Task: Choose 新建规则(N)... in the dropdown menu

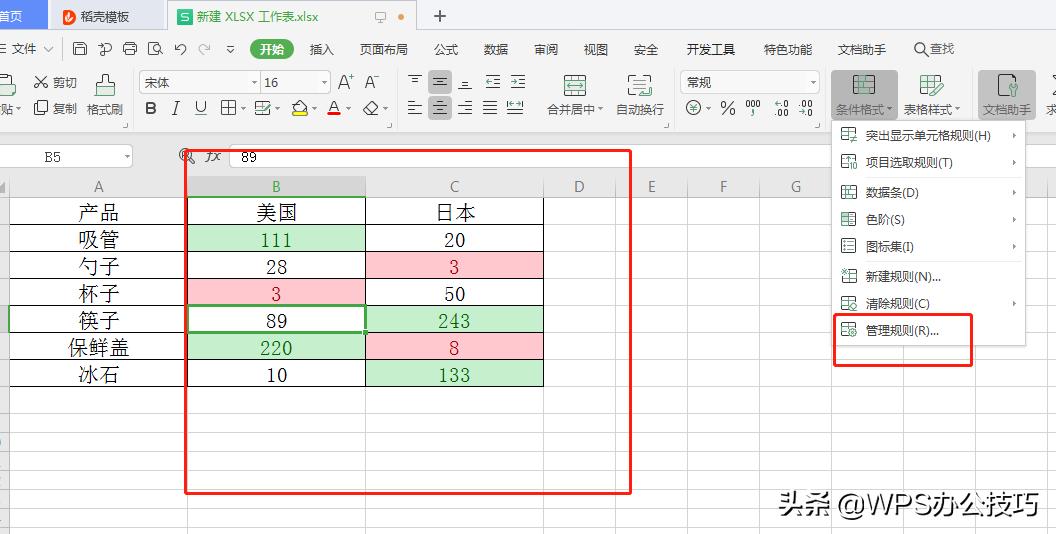Action: pyautogui.click(x=929, y=276)
